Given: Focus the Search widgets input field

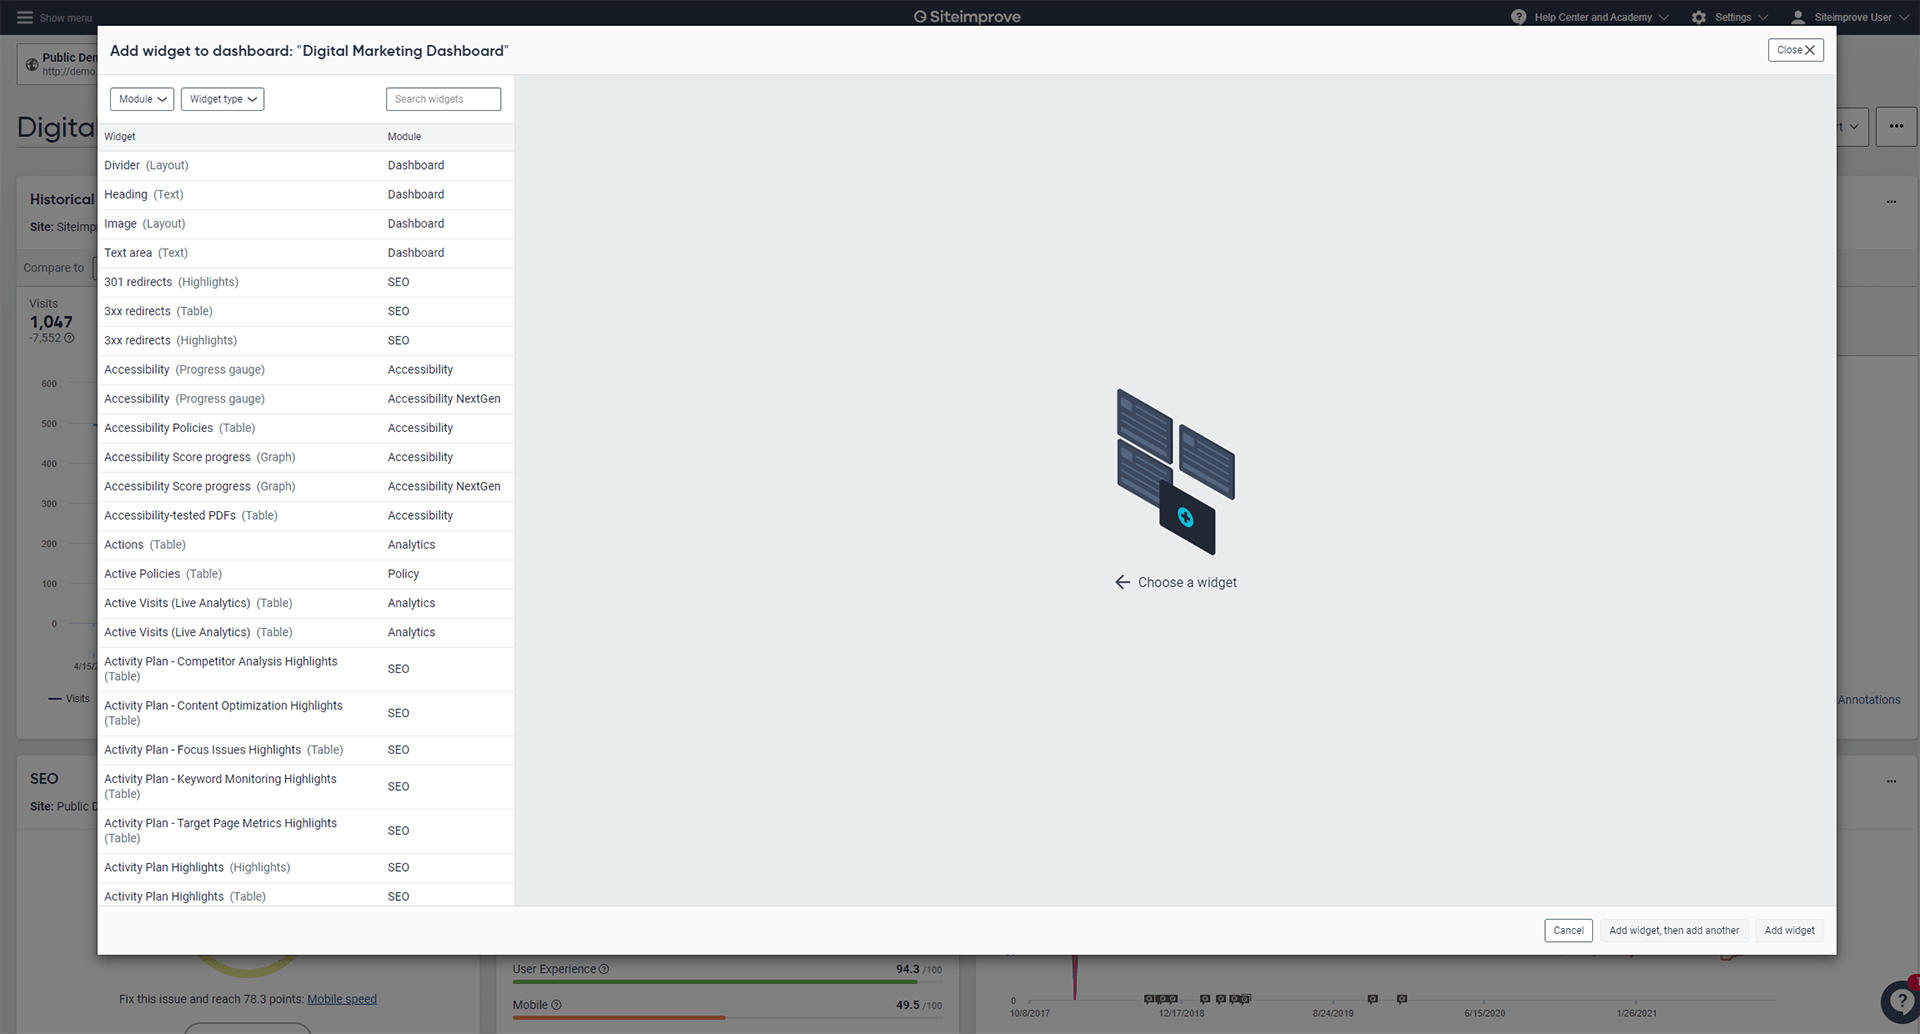Looking at the screenshot, I should pyautogui.click(x=443, y=99).
